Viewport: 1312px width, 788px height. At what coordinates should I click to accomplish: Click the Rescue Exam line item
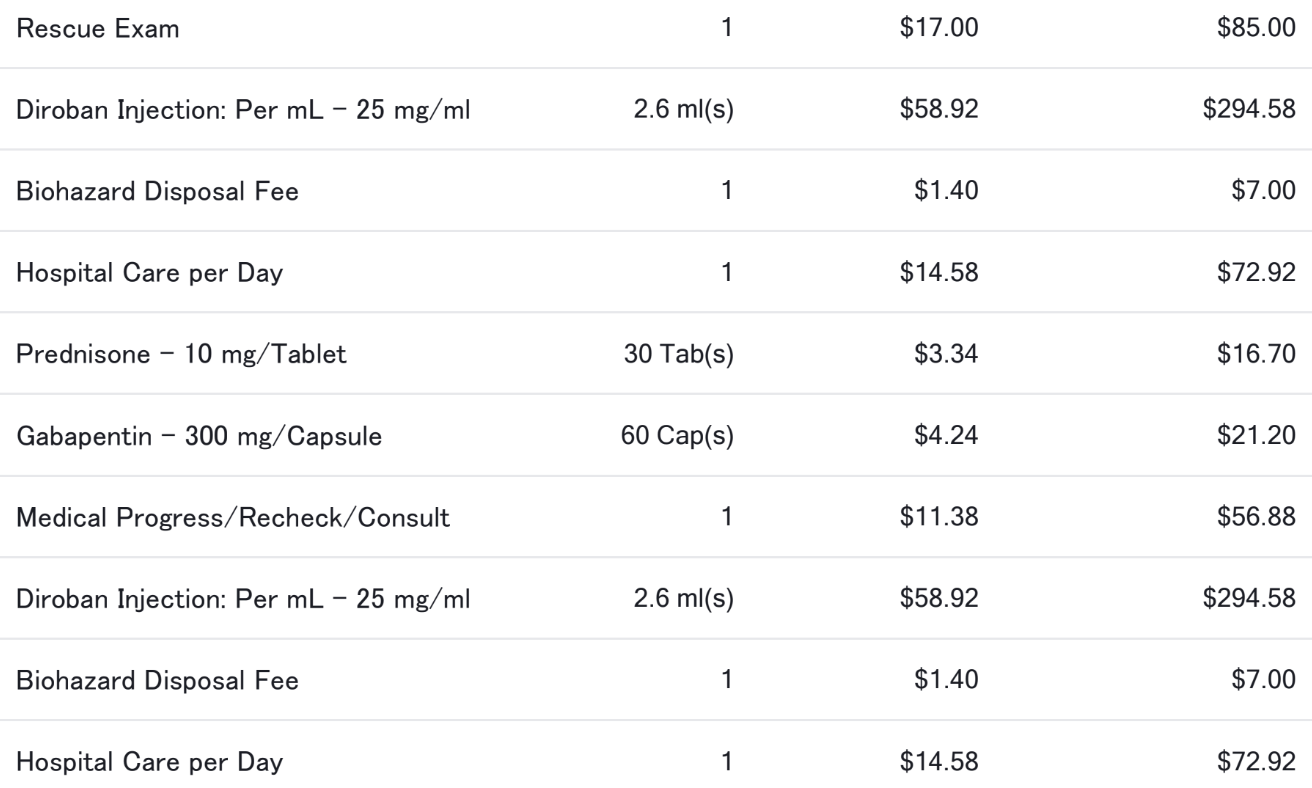pyautogui.click(x=97, y=28)
